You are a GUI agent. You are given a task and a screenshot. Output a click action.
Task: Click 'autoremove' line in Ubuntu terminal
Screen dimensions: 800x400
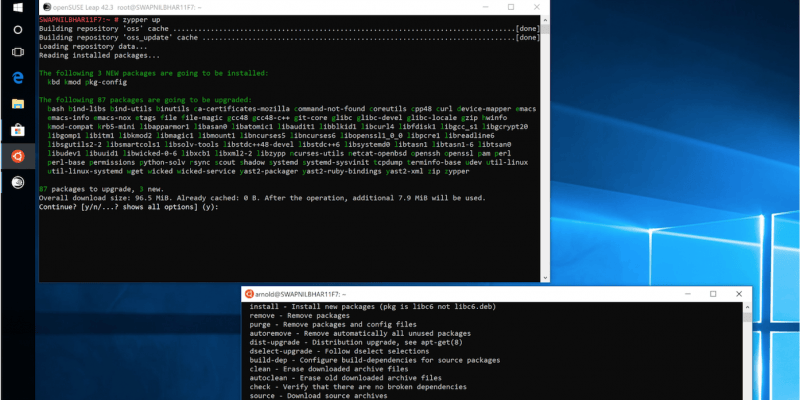(x=360, y=333)
